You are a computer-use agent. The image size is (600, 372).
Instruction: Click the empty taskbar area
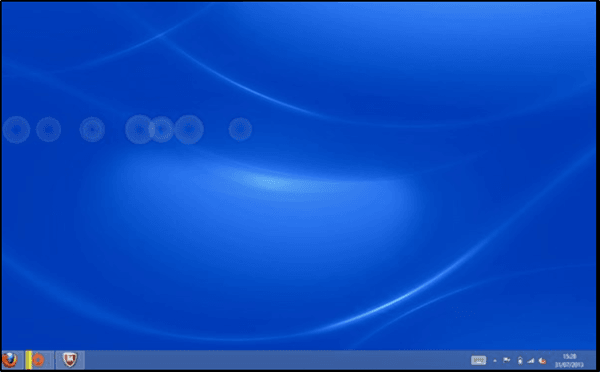click(x=276, y=360)
